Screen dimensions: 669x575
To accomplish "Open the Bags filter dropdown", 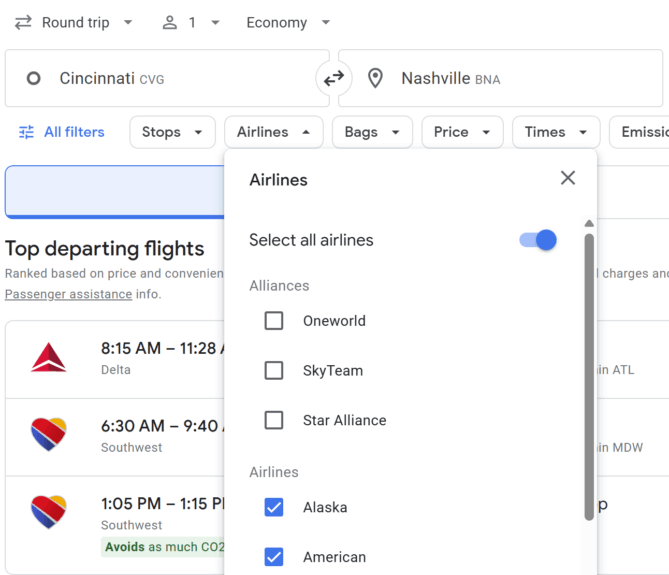I will pyautogui.click(x=372, y=132).
